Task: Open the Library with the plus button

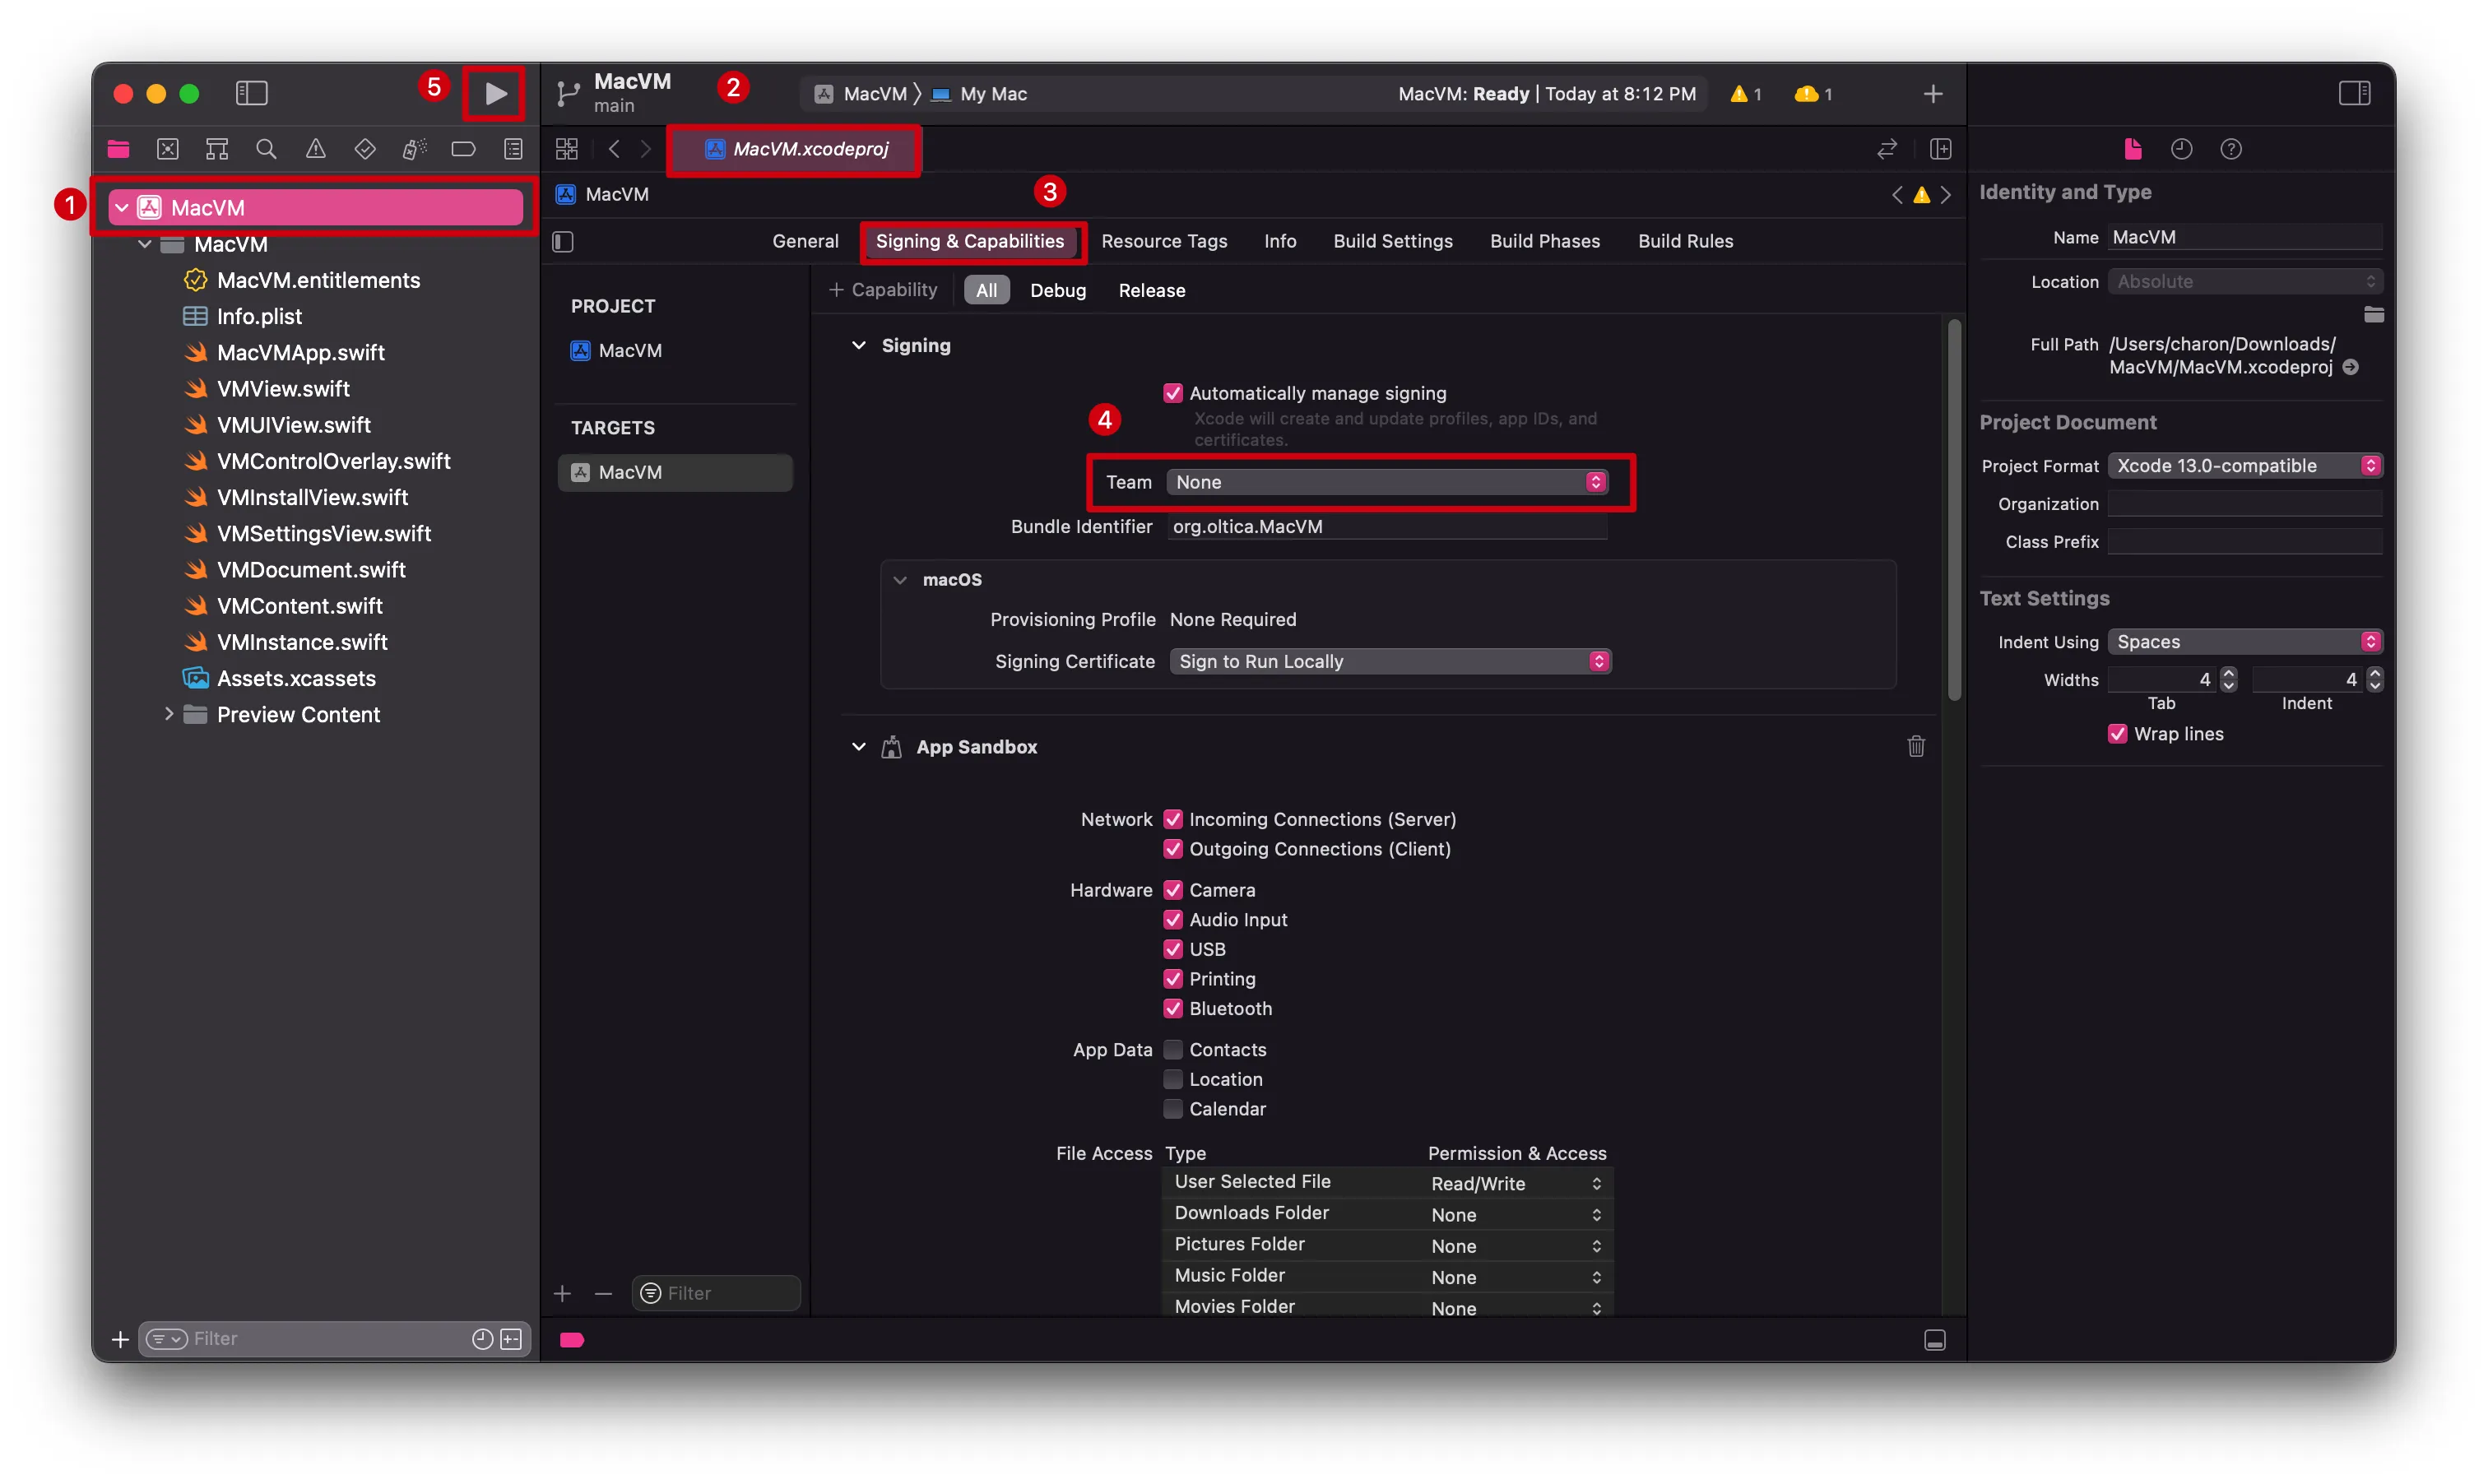Action: click(x=1932, y=94)
